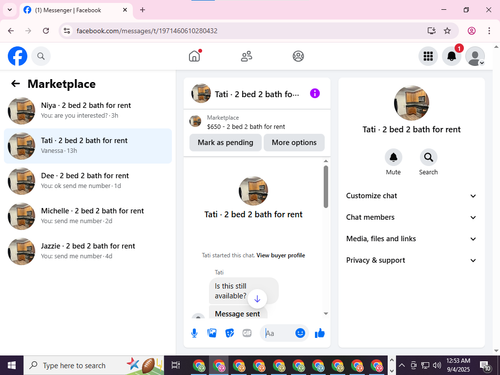Image resolution: width=500 pixels, height=375 pixels.
Task: Expand the Customize chat section
Action: 411,196
